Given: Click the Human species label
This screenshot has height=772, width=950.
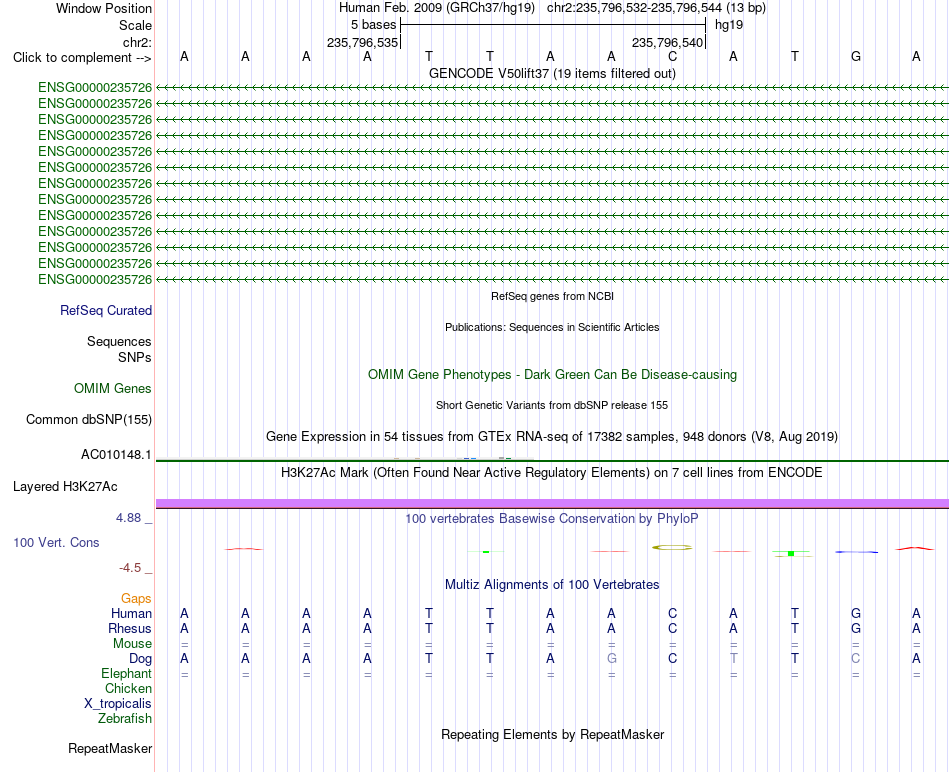Looking at the screenshot, I should (x=131, y=613).
